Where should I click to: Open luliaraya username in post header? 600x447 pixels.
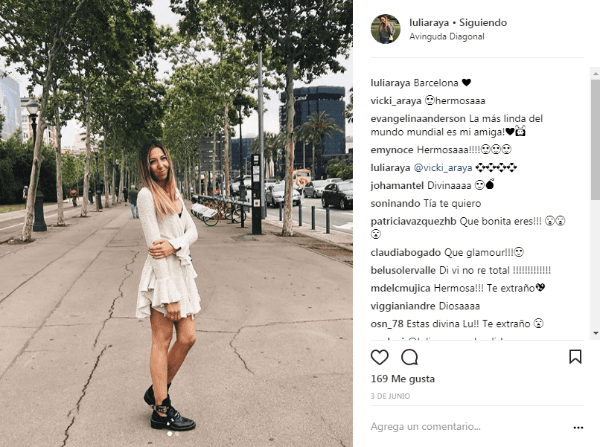(429, 23)
